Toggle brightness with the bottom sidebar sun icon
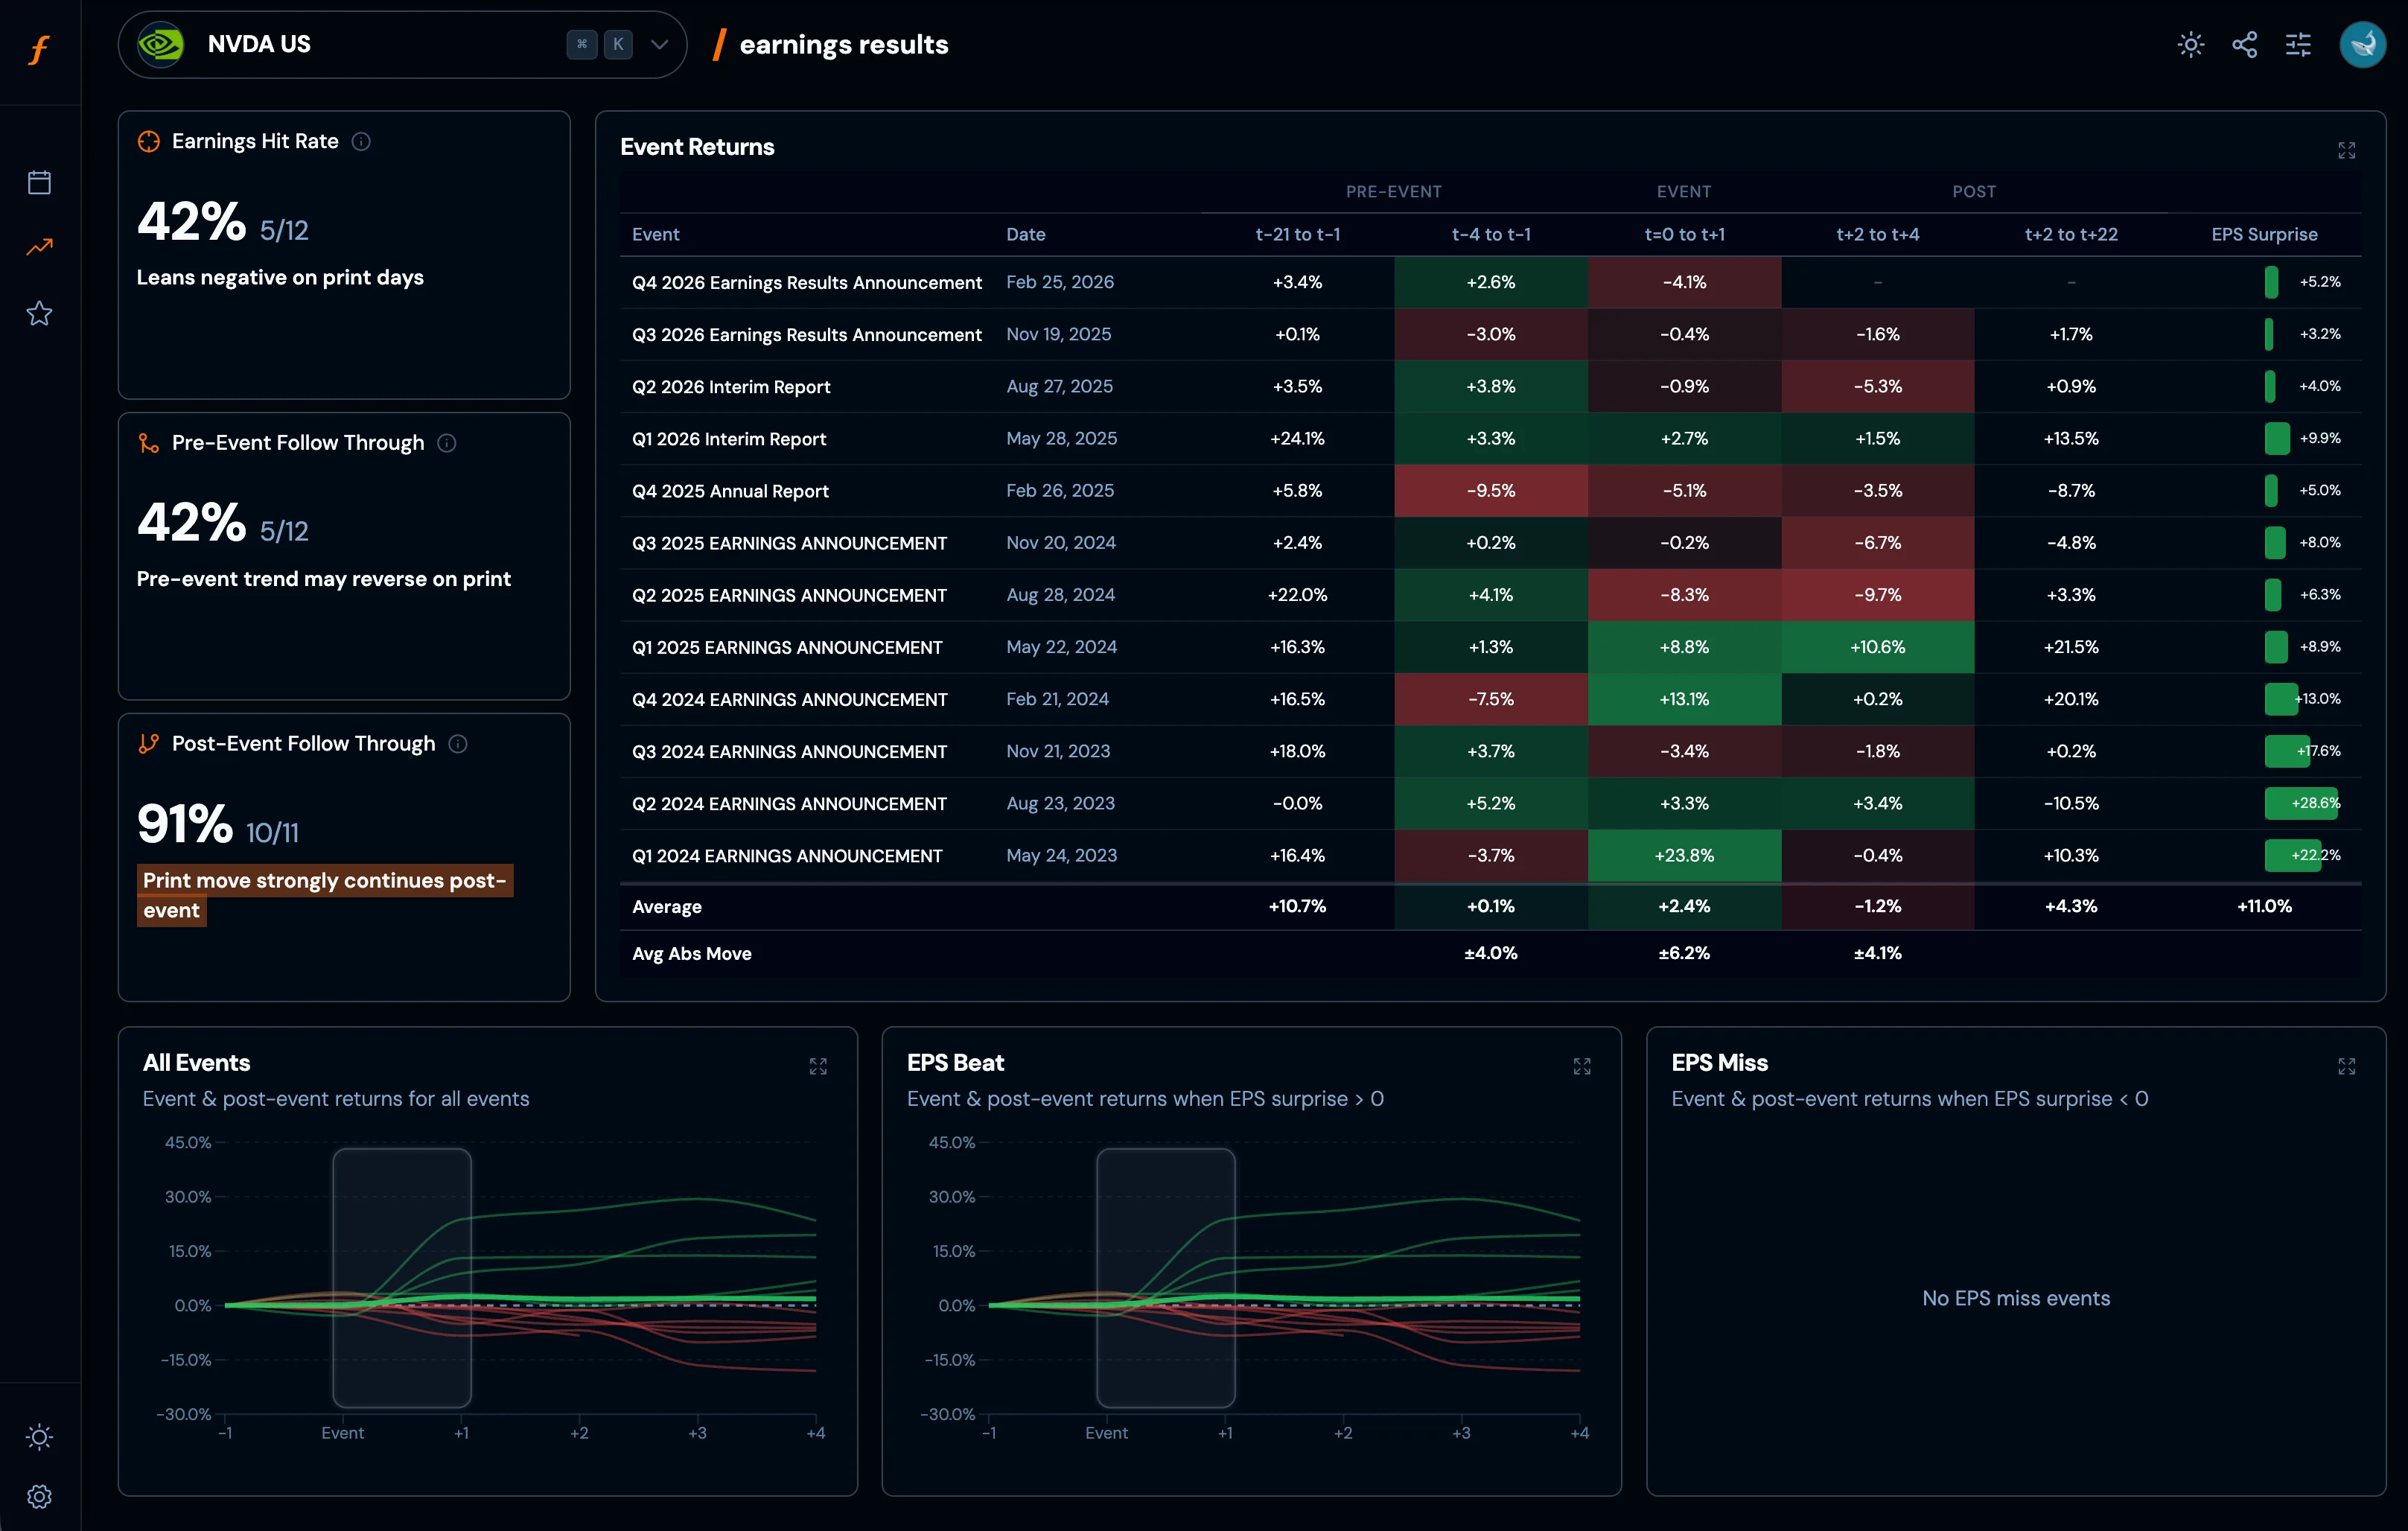Screen dimensions: 2408x1531 (39, 1437)
